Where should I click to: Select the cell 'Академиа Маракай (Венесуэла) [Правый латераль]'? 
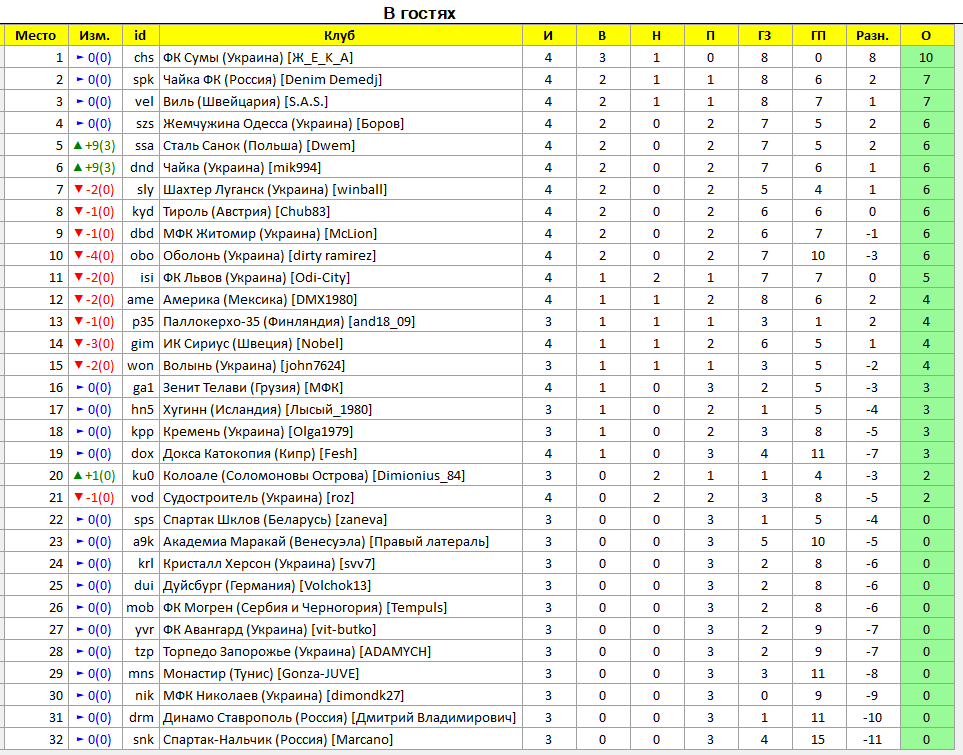click(341, 542)
